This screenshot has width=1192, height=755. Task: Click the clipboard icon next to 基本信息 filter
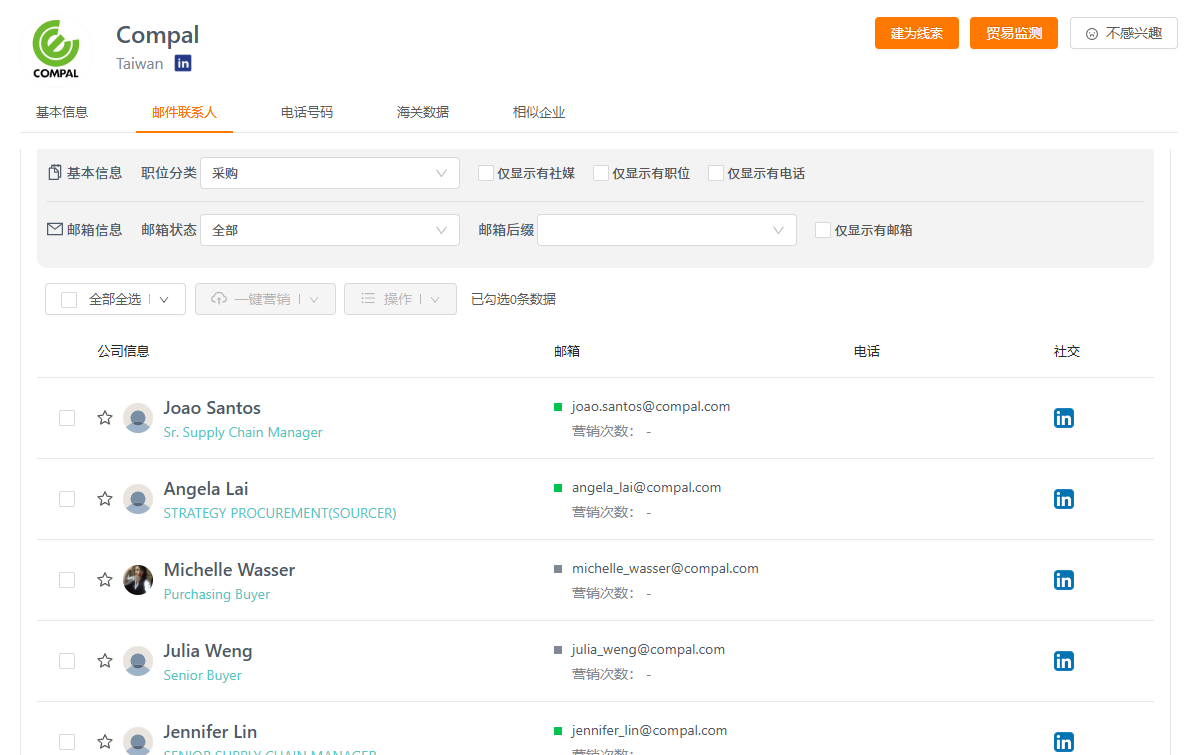(x=55, y=173)
